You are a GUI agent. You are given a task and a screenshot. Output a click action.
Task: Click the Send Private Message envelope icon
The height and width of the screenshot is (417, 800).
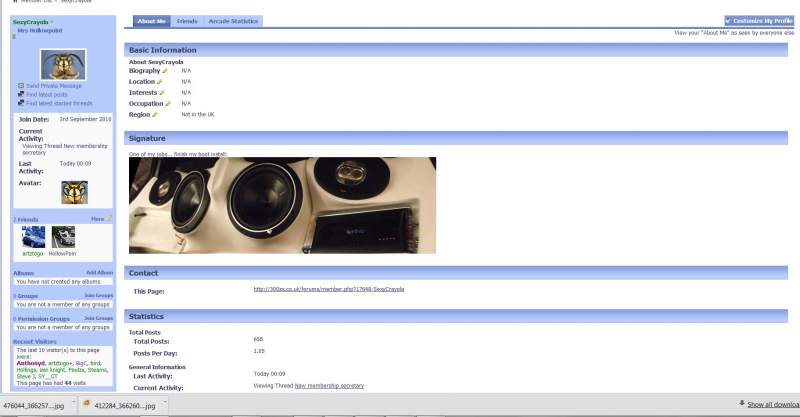[x=21, y=86]
